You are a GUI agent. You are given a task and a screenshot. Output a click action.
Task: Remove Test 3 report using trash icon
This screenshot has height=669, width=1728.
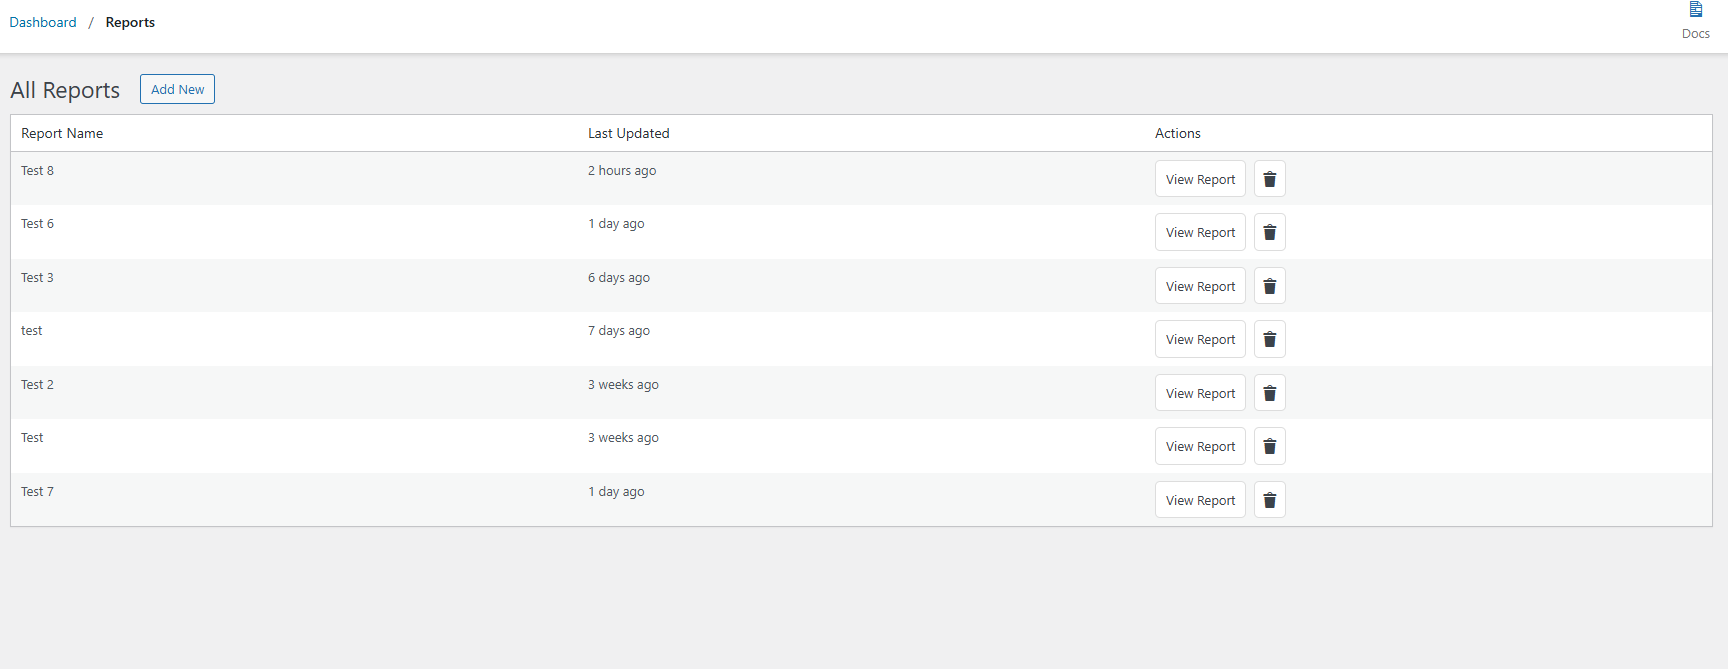tap(1269, 286)
